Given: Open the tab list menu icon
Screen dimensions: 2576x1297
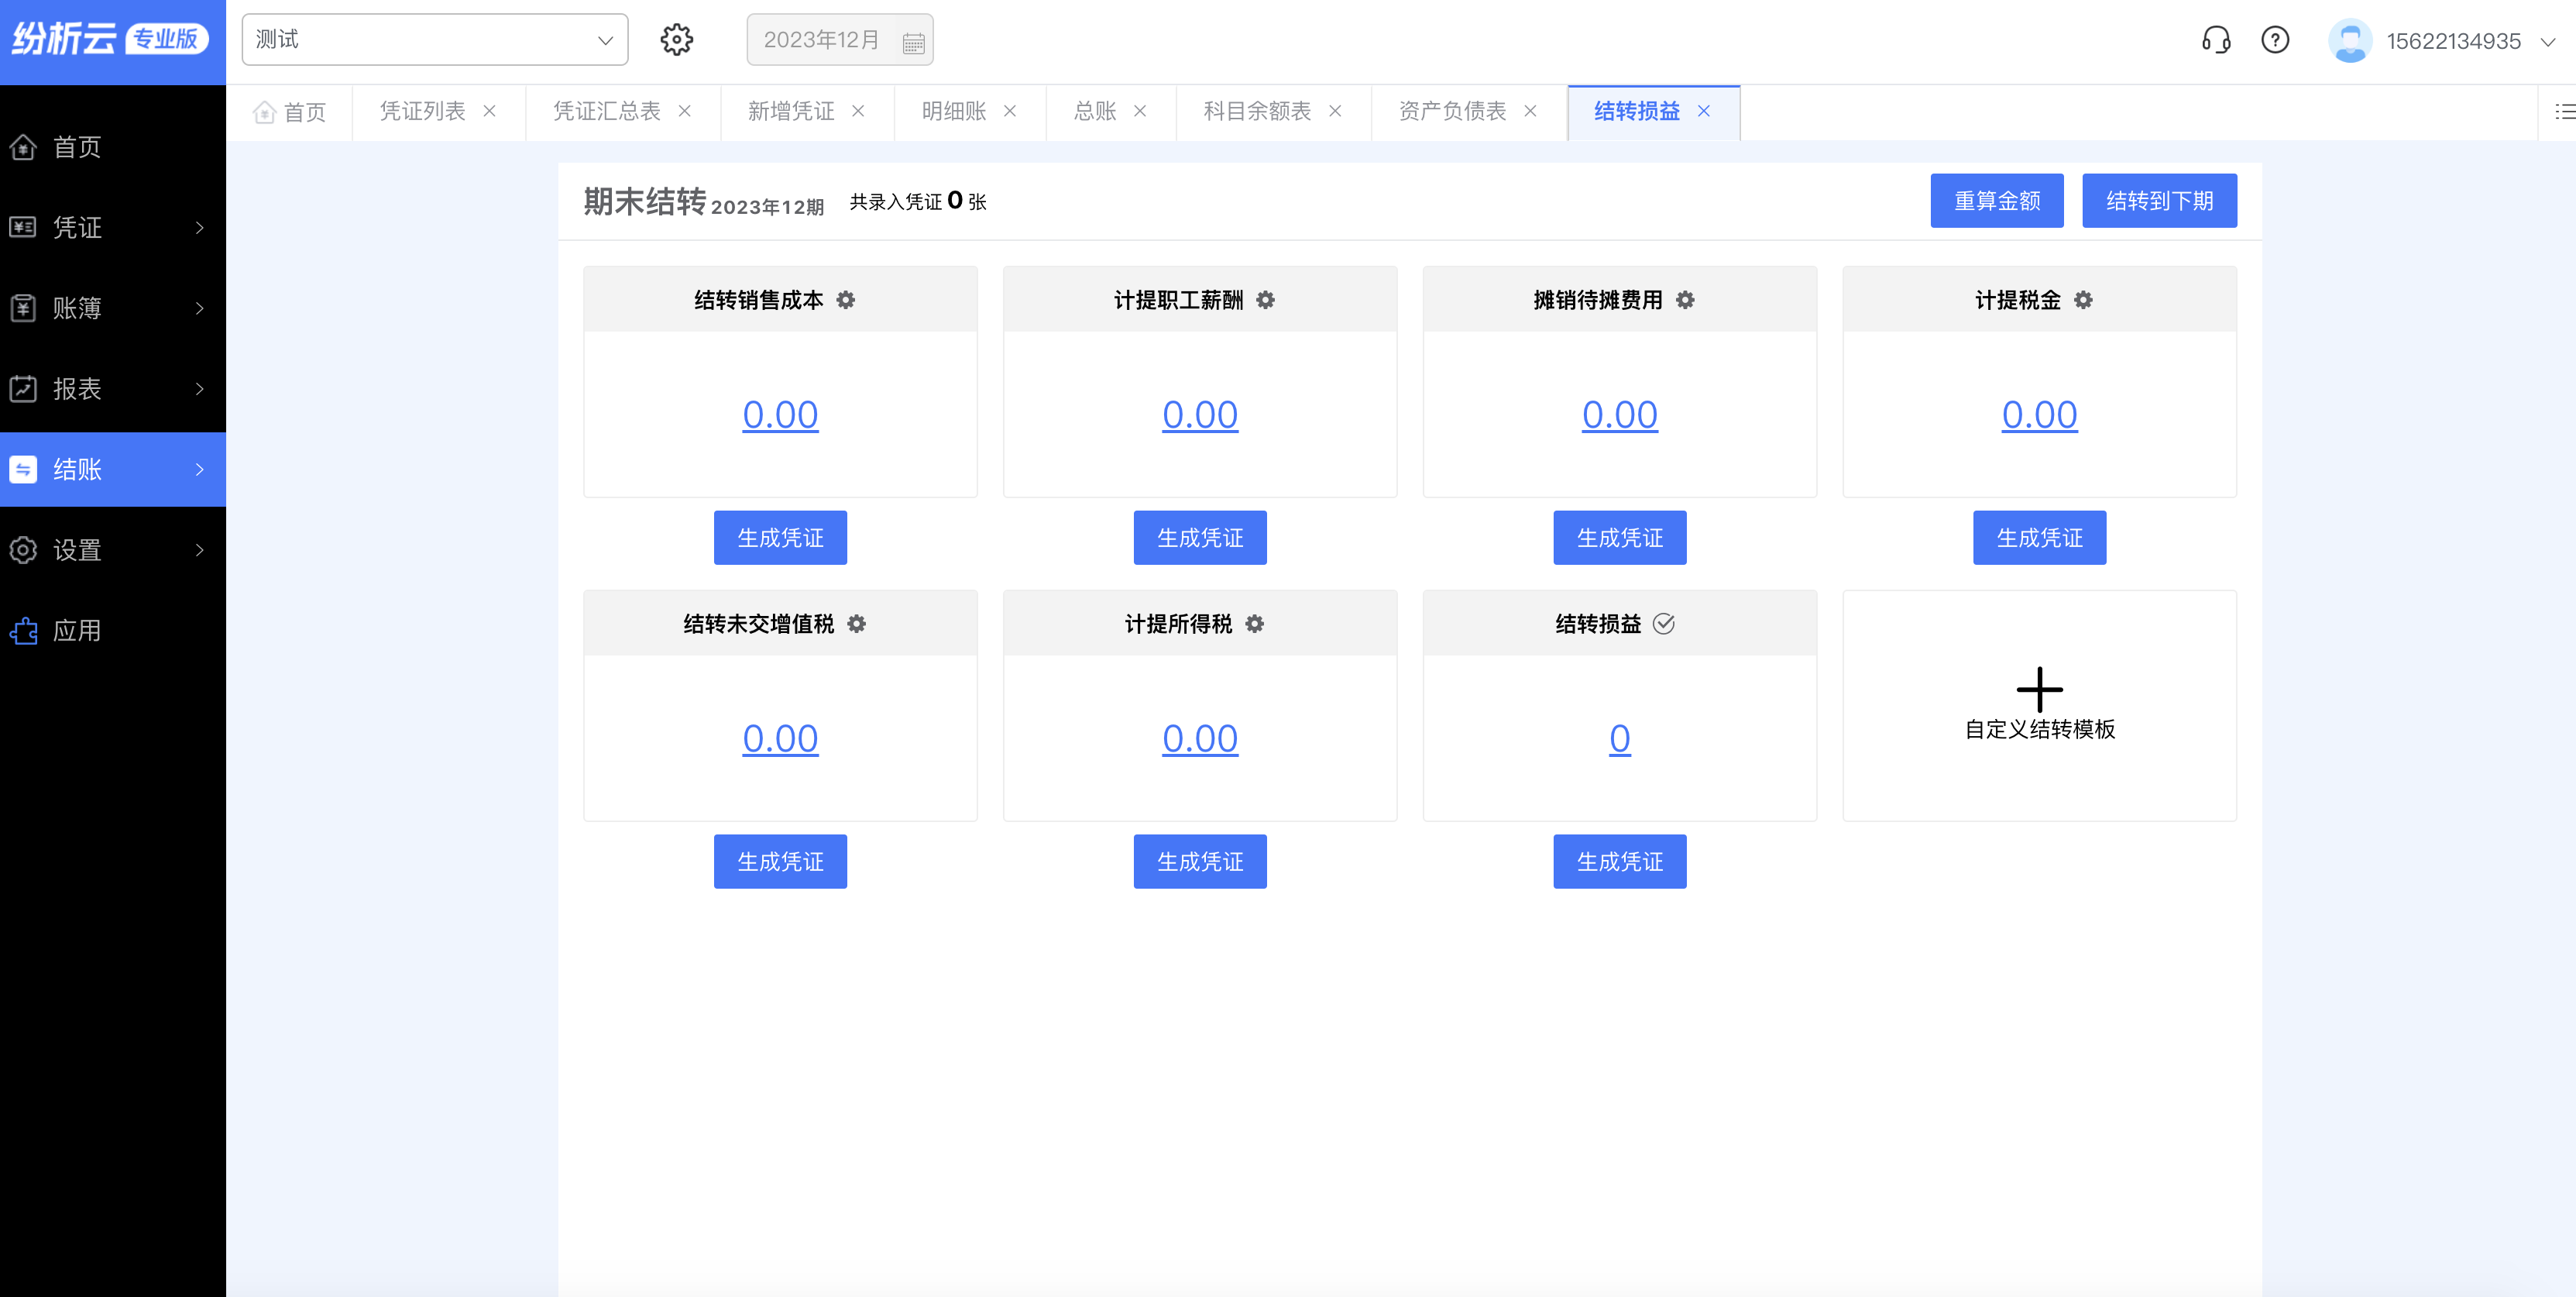Looking at the screenshot, I should pos(2565,112).
